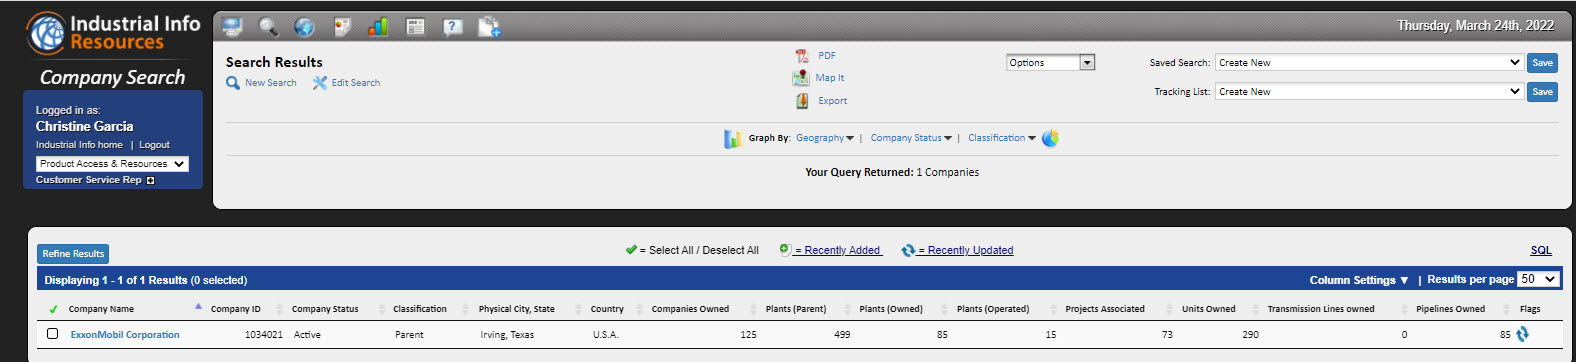Image resolution: width=1576 pixels, height=362 pixels.
Task: Click the Company ID value 1034021
Action: [x=264, y=335]
